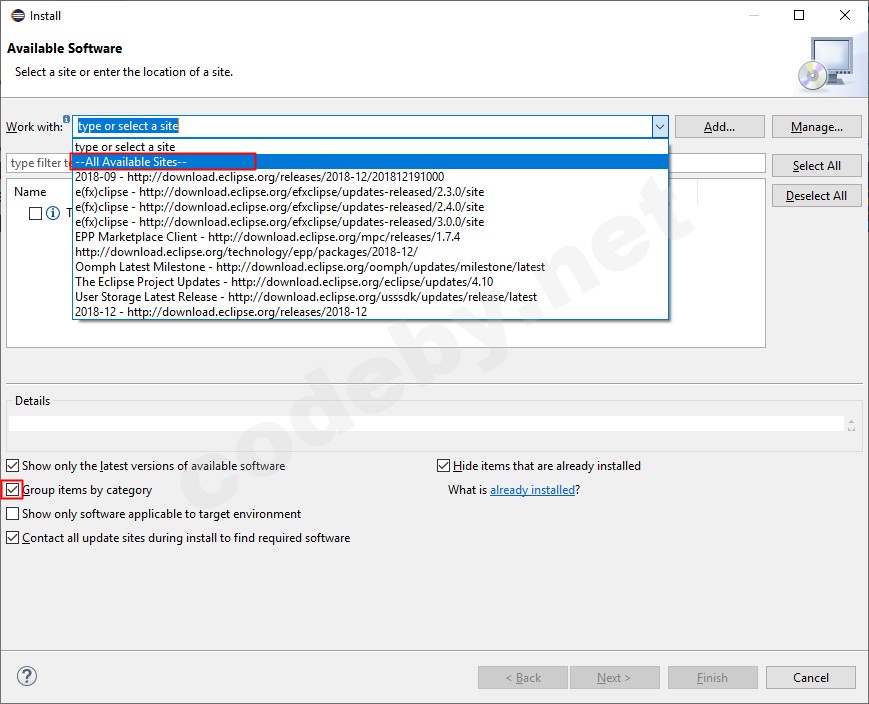Pick The Eclipse Project Updates 4.10 site

370,282
